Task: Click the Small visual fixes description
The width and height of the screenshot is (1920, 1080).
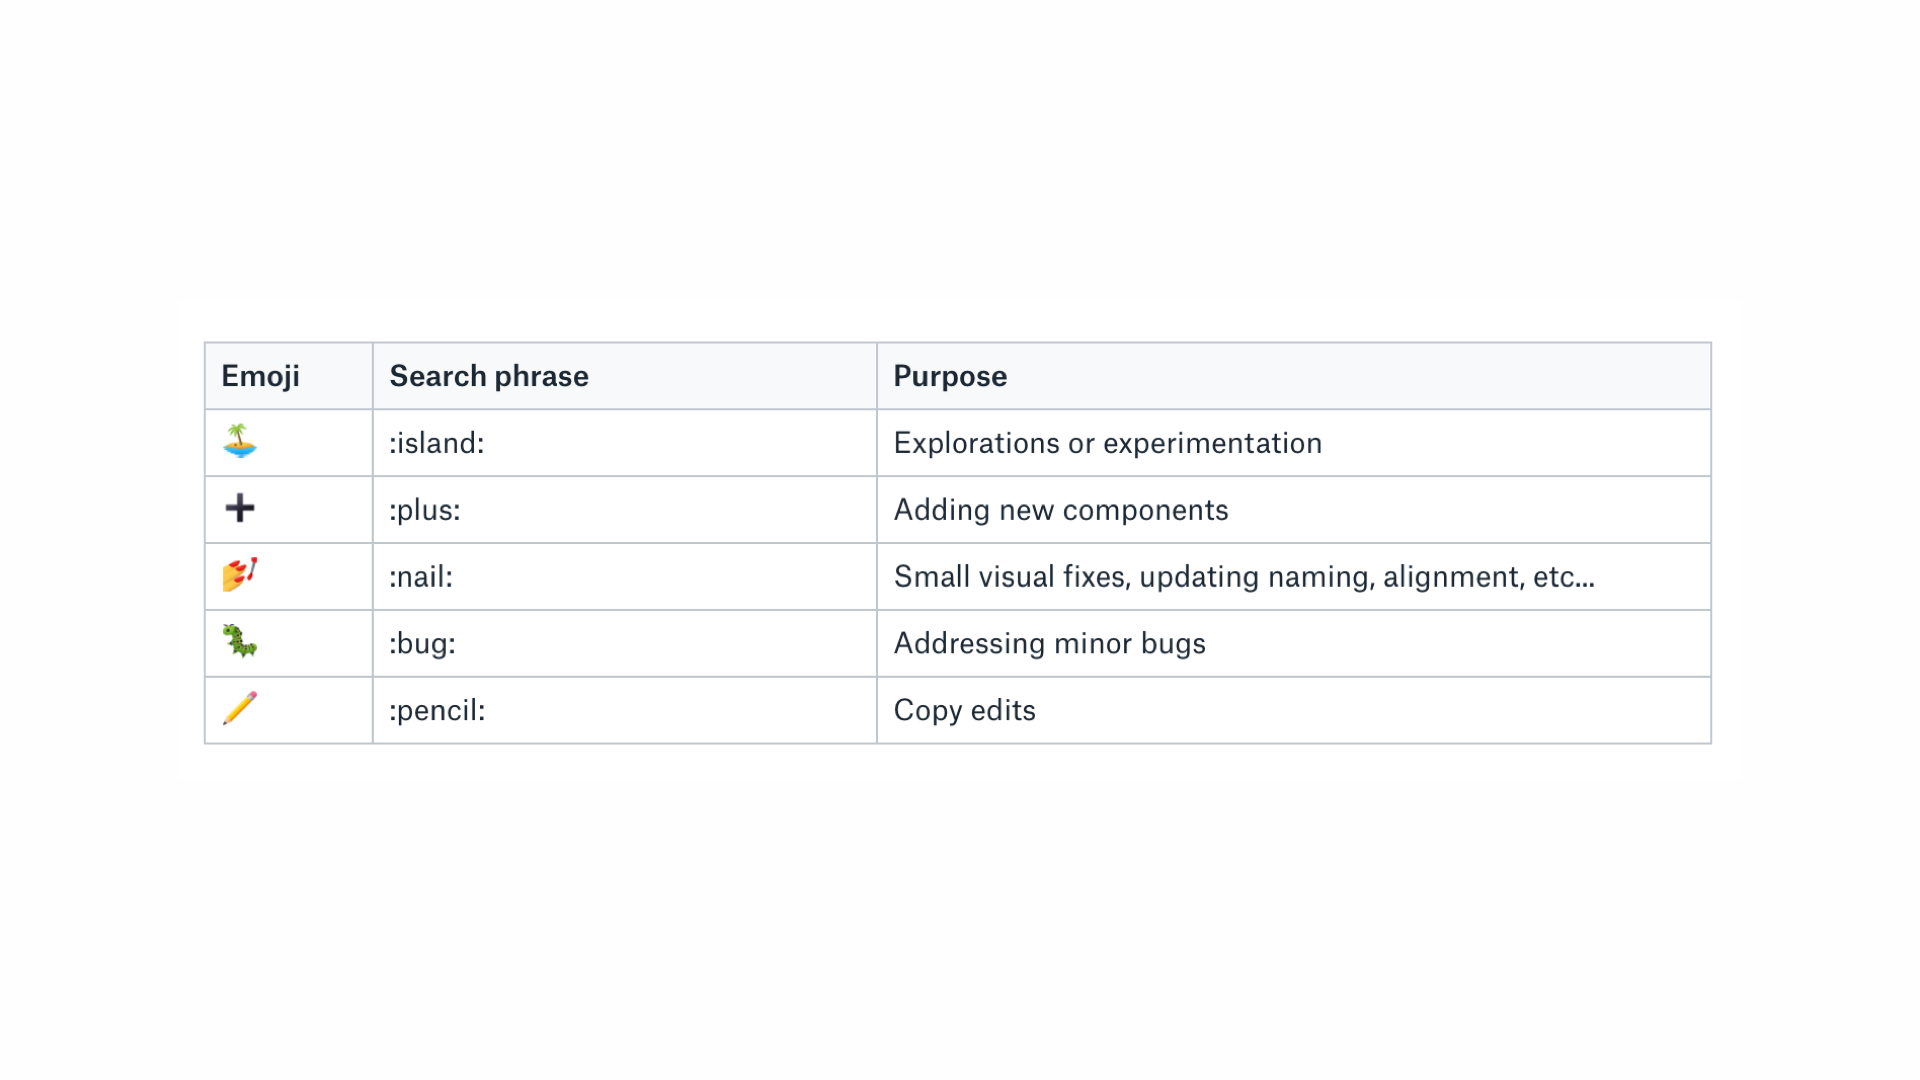Action: pos(1244,577)
